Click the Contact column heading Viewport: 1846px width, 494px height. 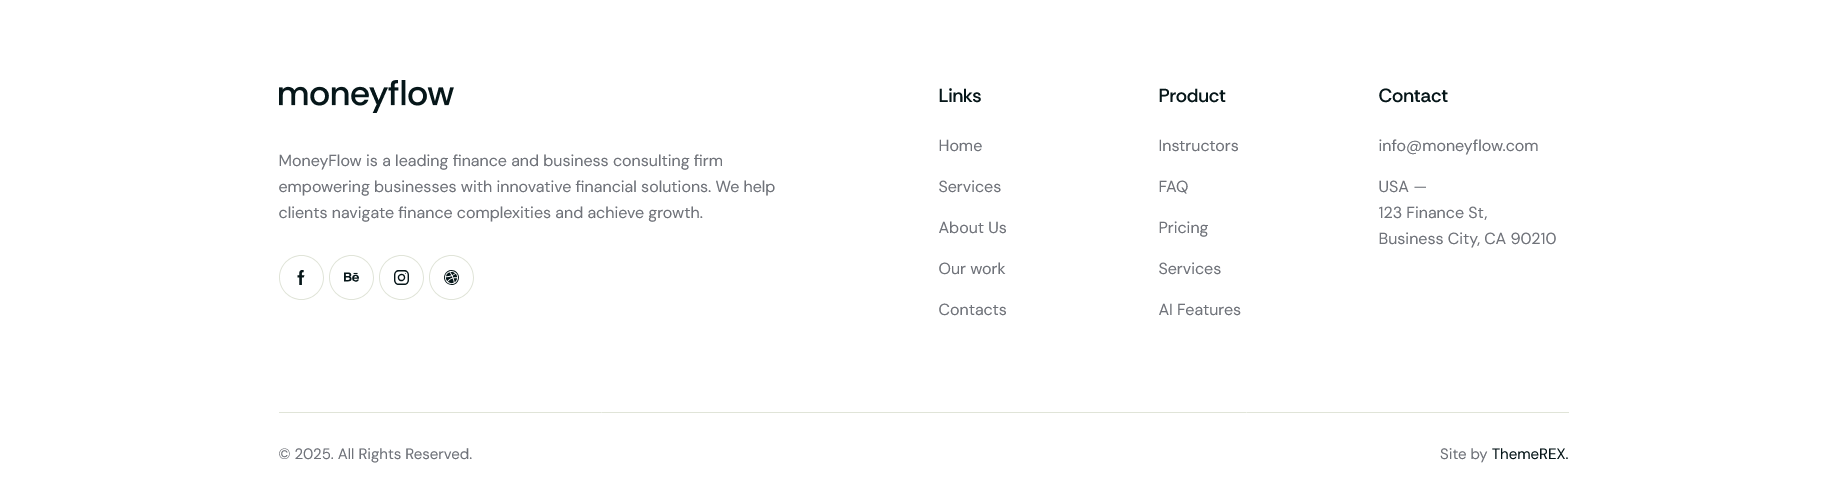pyautogui.click(x=1412, y=96)
